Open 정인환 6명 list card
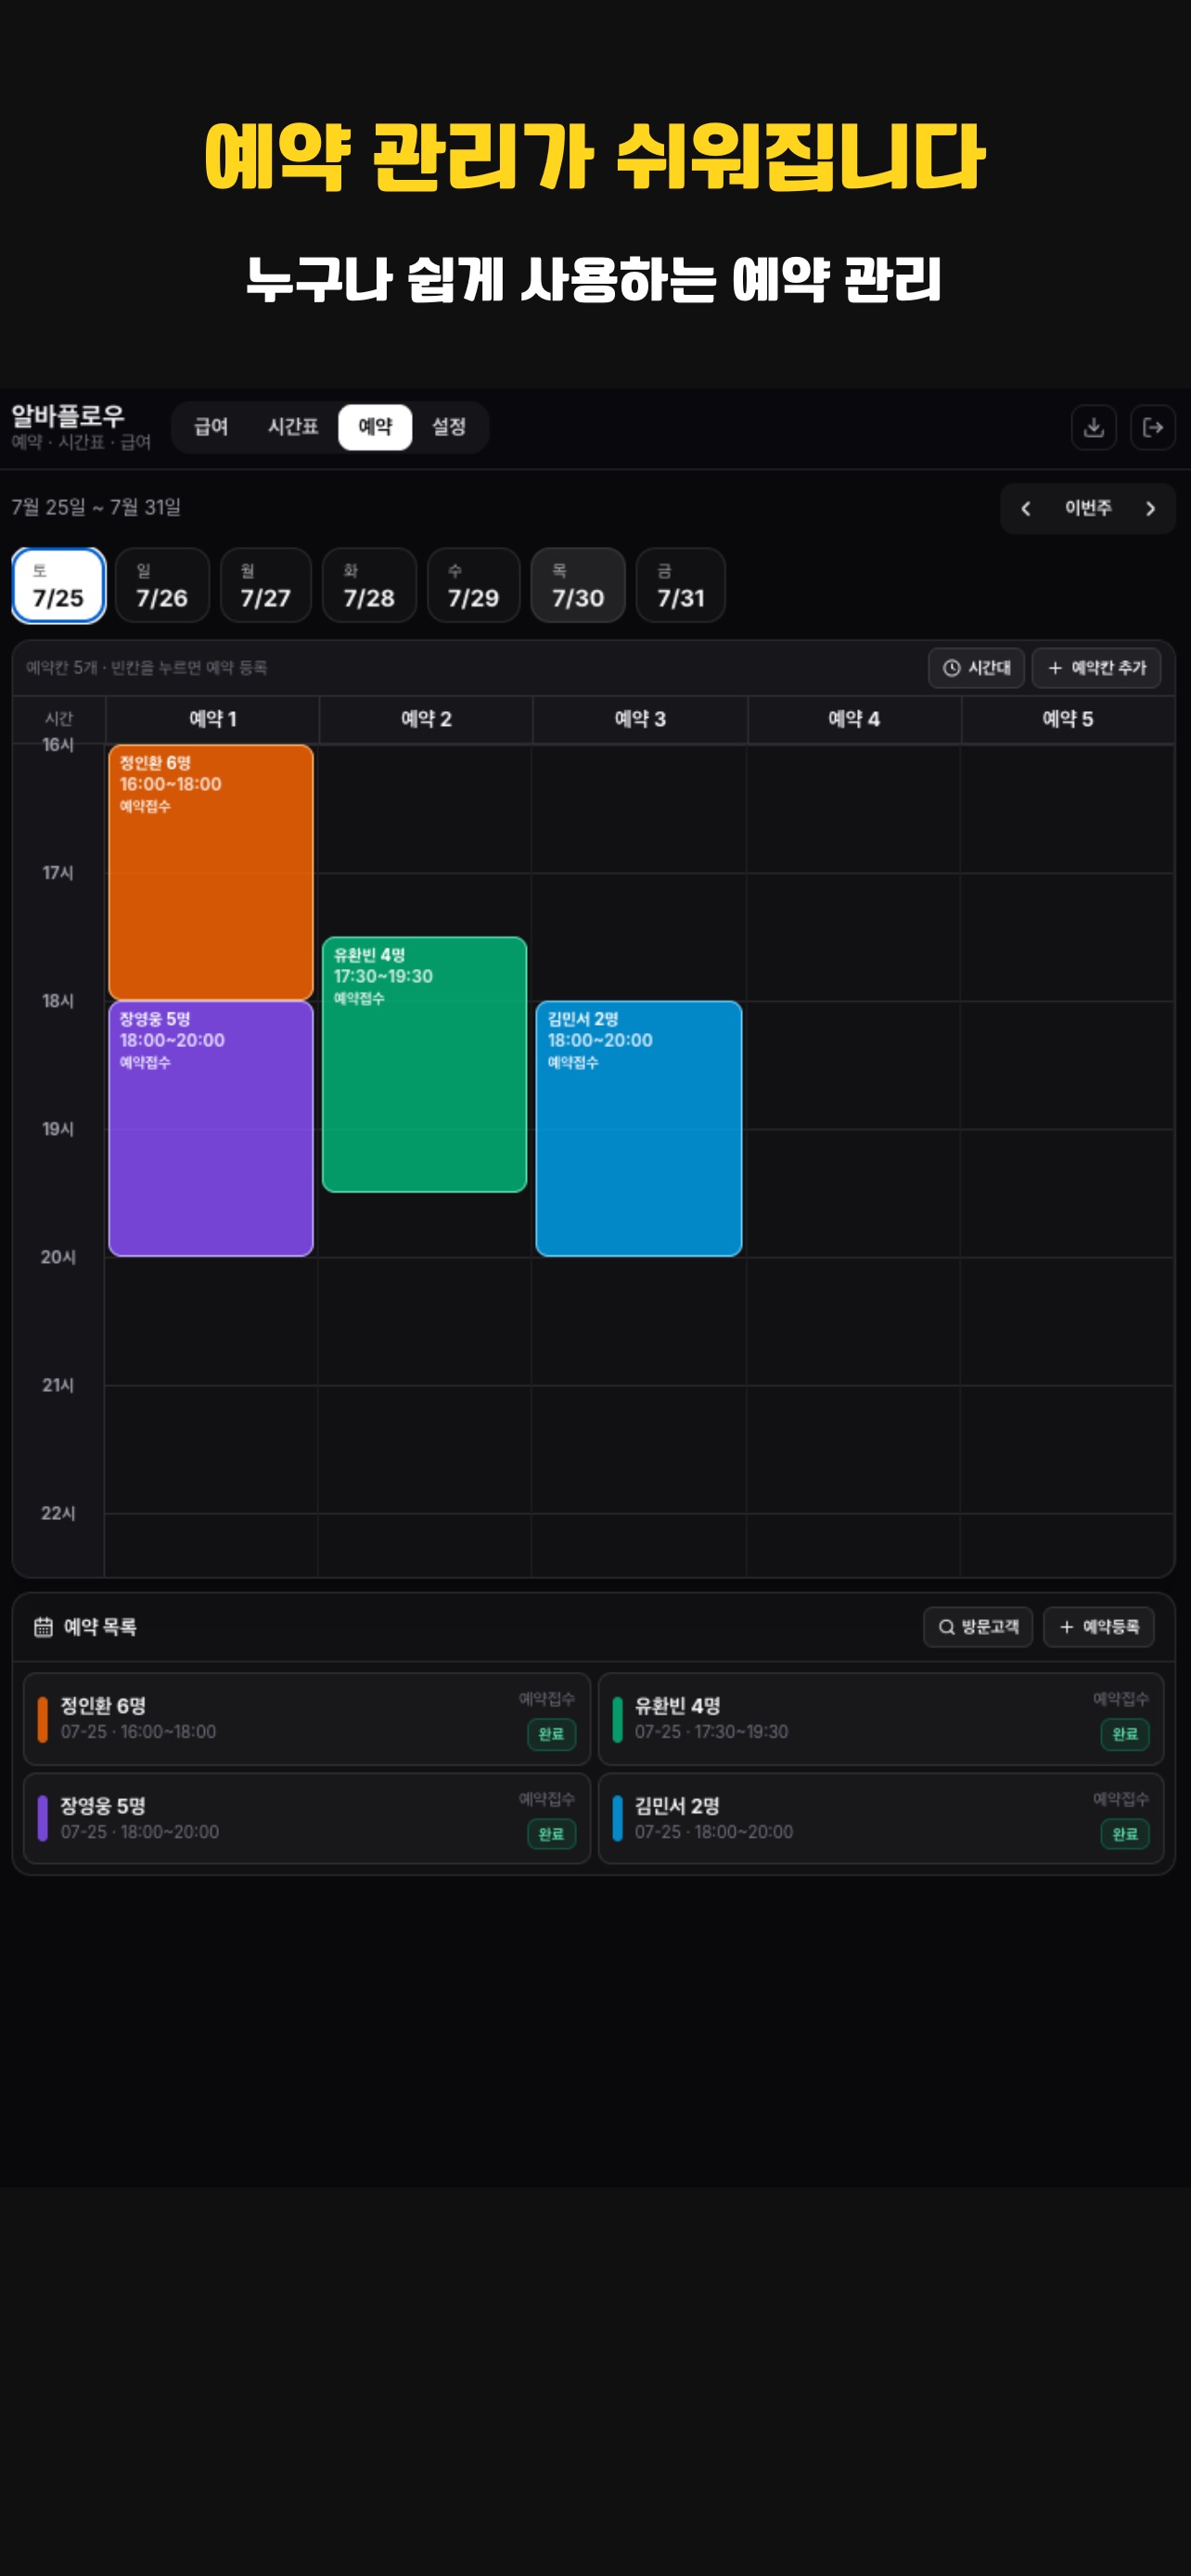Screen dimensions: 1191x2576 (x=307, y=1719)
